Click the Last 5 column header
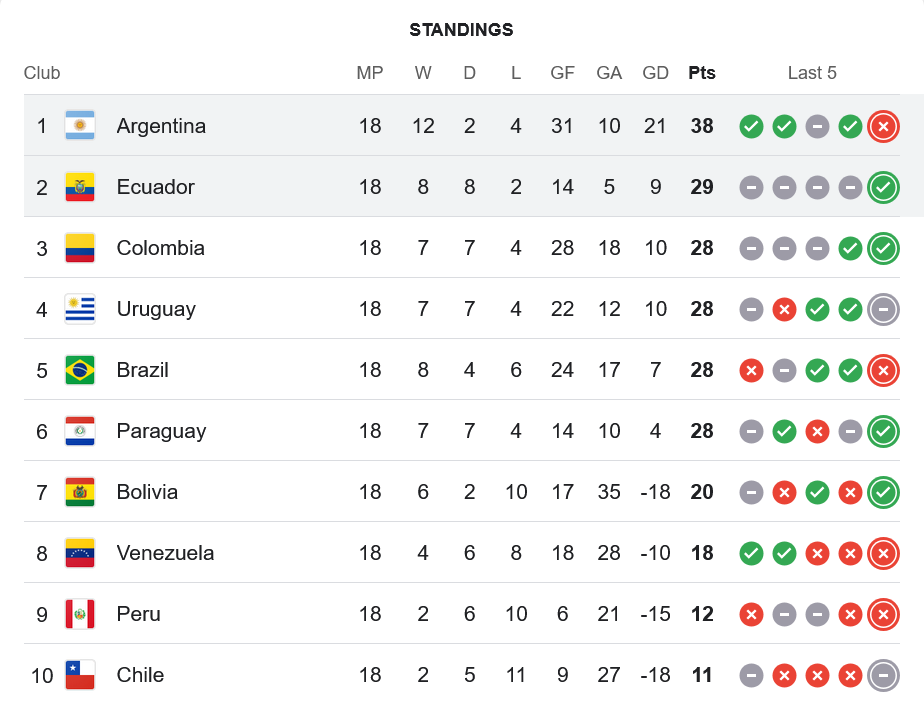Image resolution: width=924 pixels, height=723 pixels. (x=812, y=73)
